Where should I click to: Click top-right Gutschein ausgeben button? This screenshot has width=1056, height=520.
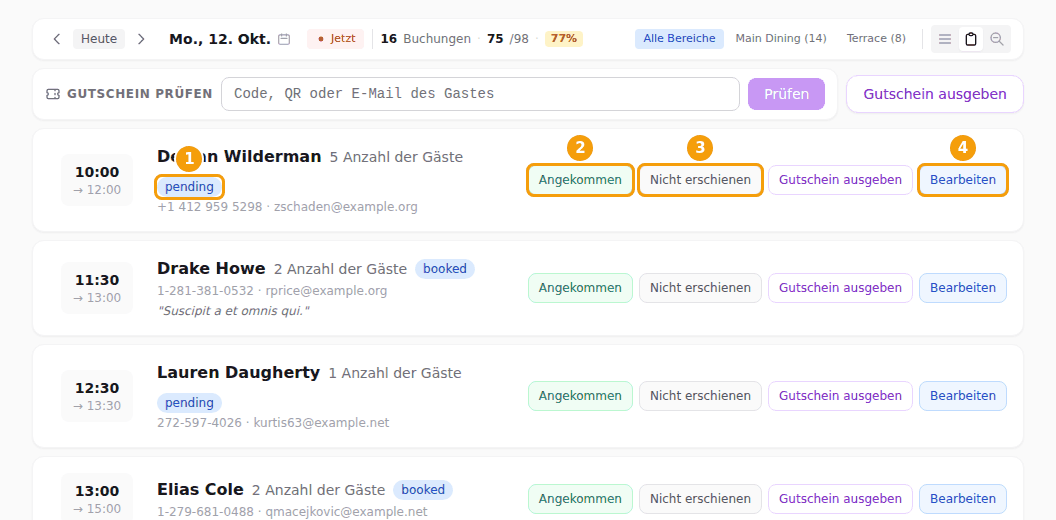[x=935, y=94]
